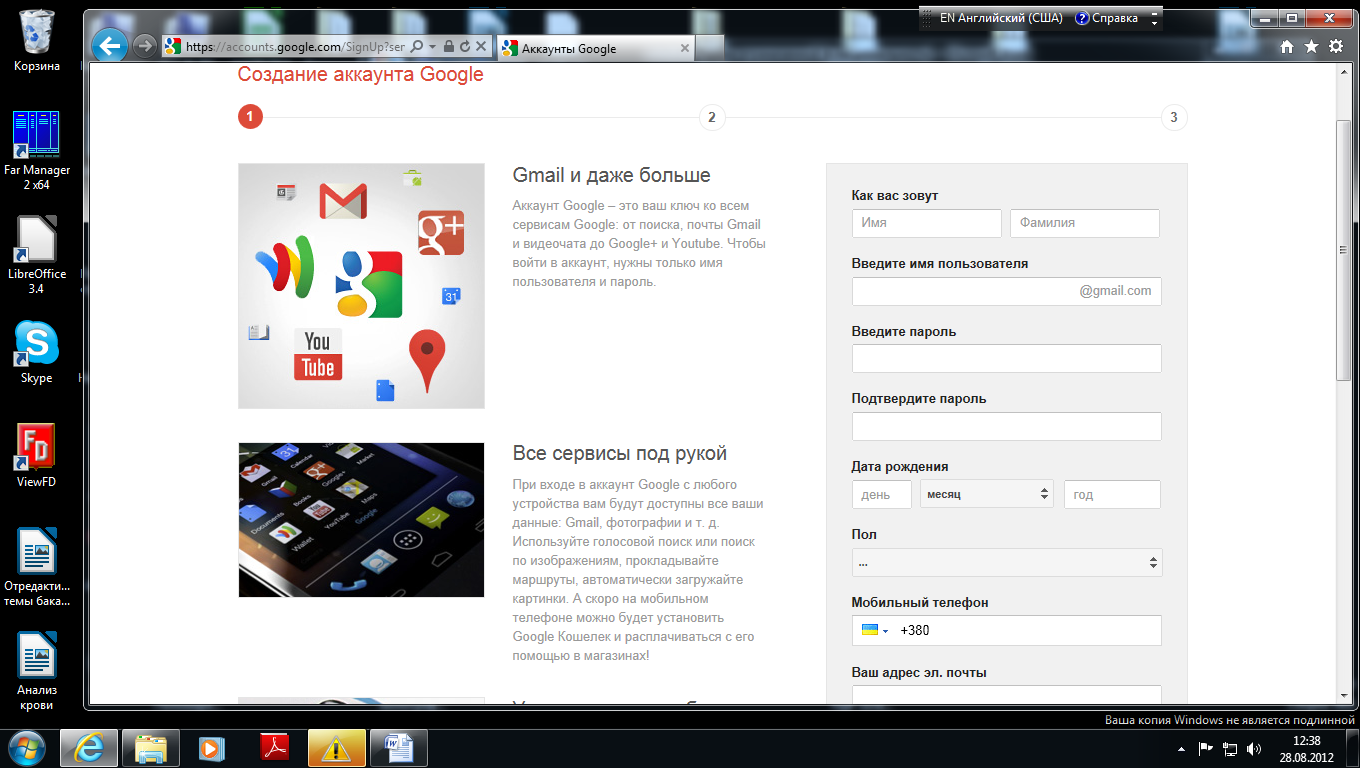Screen dimensions: 1360x768
Task: Click the Google+ icon in image
Action: point(441,233)
